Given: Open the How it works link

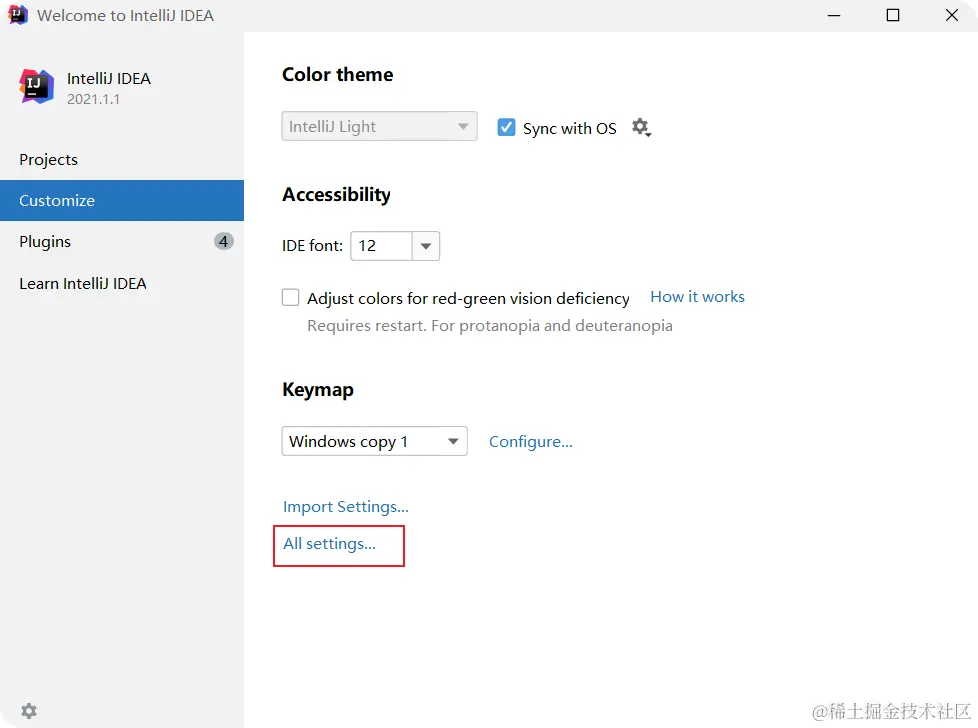Looking at the screenshot, I should 697,296.
